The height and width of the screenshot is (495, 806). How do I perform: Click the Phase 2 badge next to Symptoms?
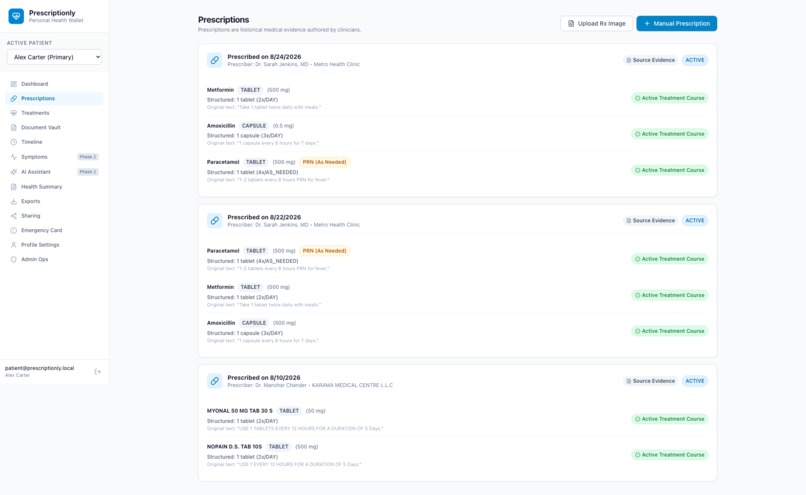87,157
